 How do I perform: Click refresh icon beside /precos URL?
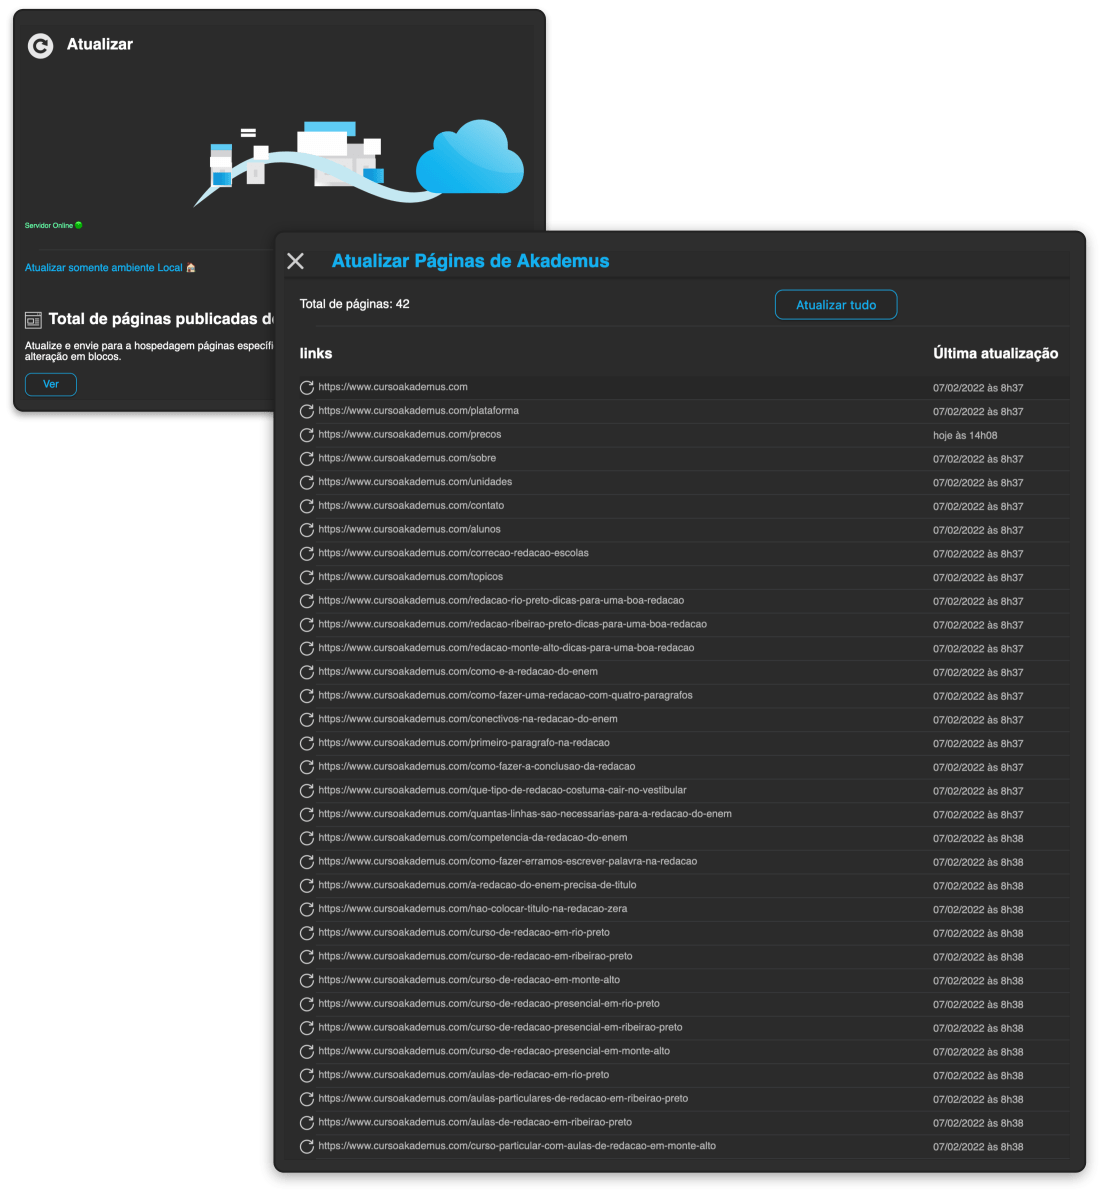coord(307,435)
